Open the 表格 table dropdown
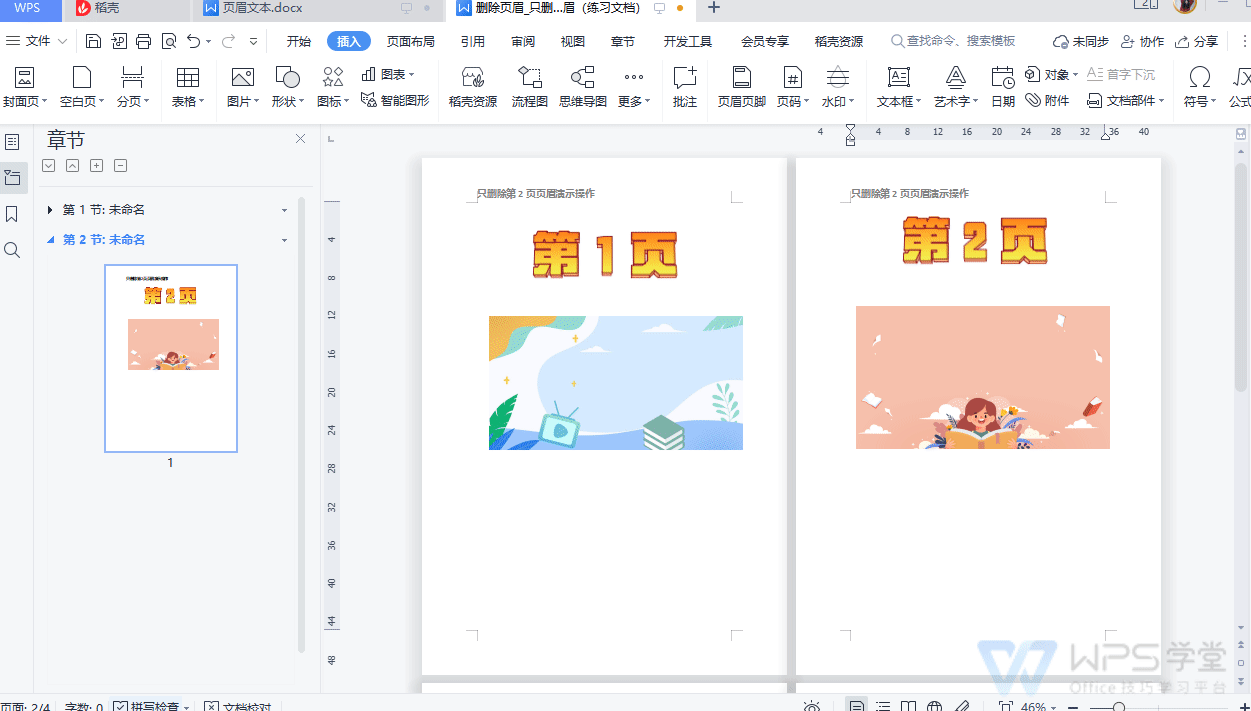 (x=187, y=87)
